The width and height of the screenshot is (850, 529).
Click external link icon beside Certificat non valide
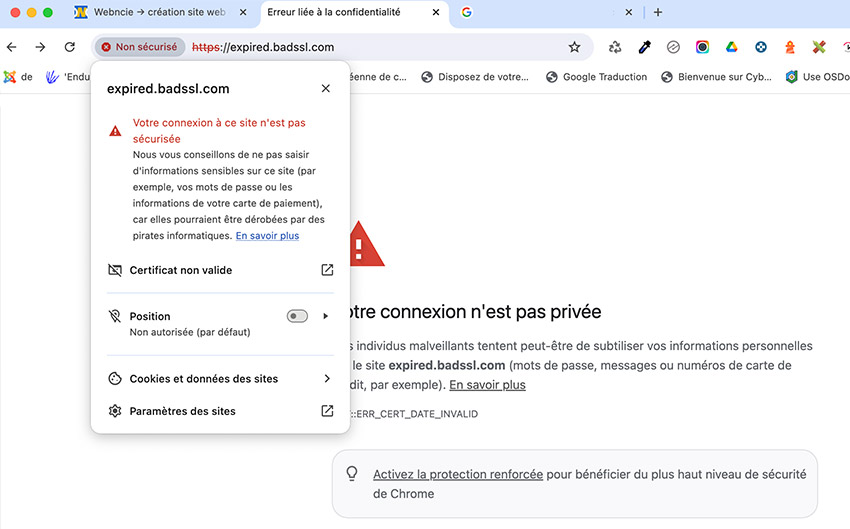point(327,270)
